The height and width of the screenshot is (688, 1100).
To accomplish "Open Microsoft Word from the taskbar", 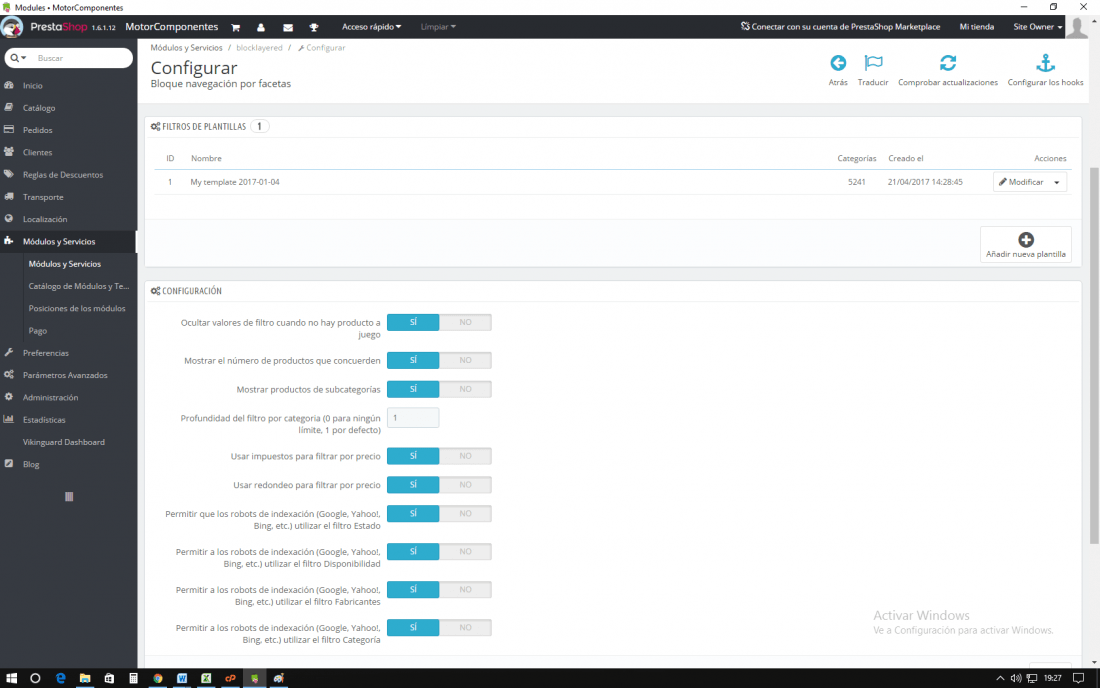I will click(182, 678).
